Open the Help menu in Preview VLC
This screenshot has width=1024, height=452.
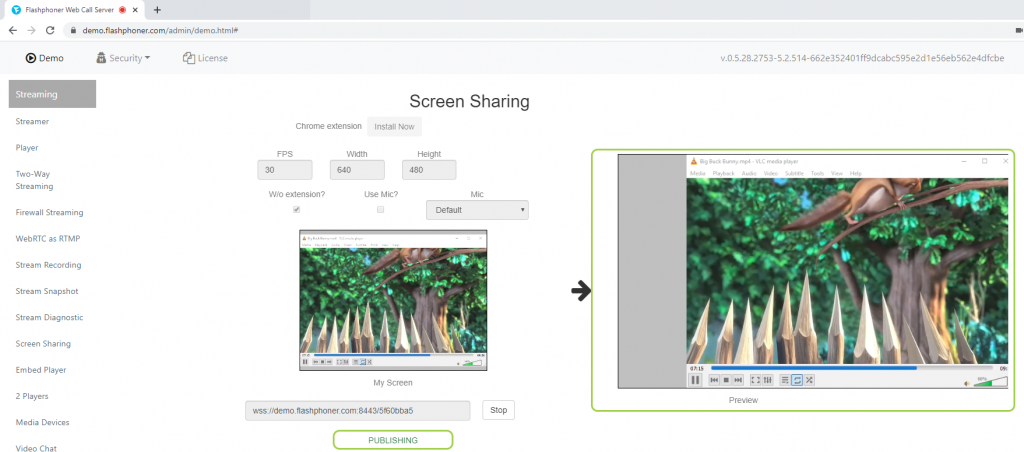(856, 173)
